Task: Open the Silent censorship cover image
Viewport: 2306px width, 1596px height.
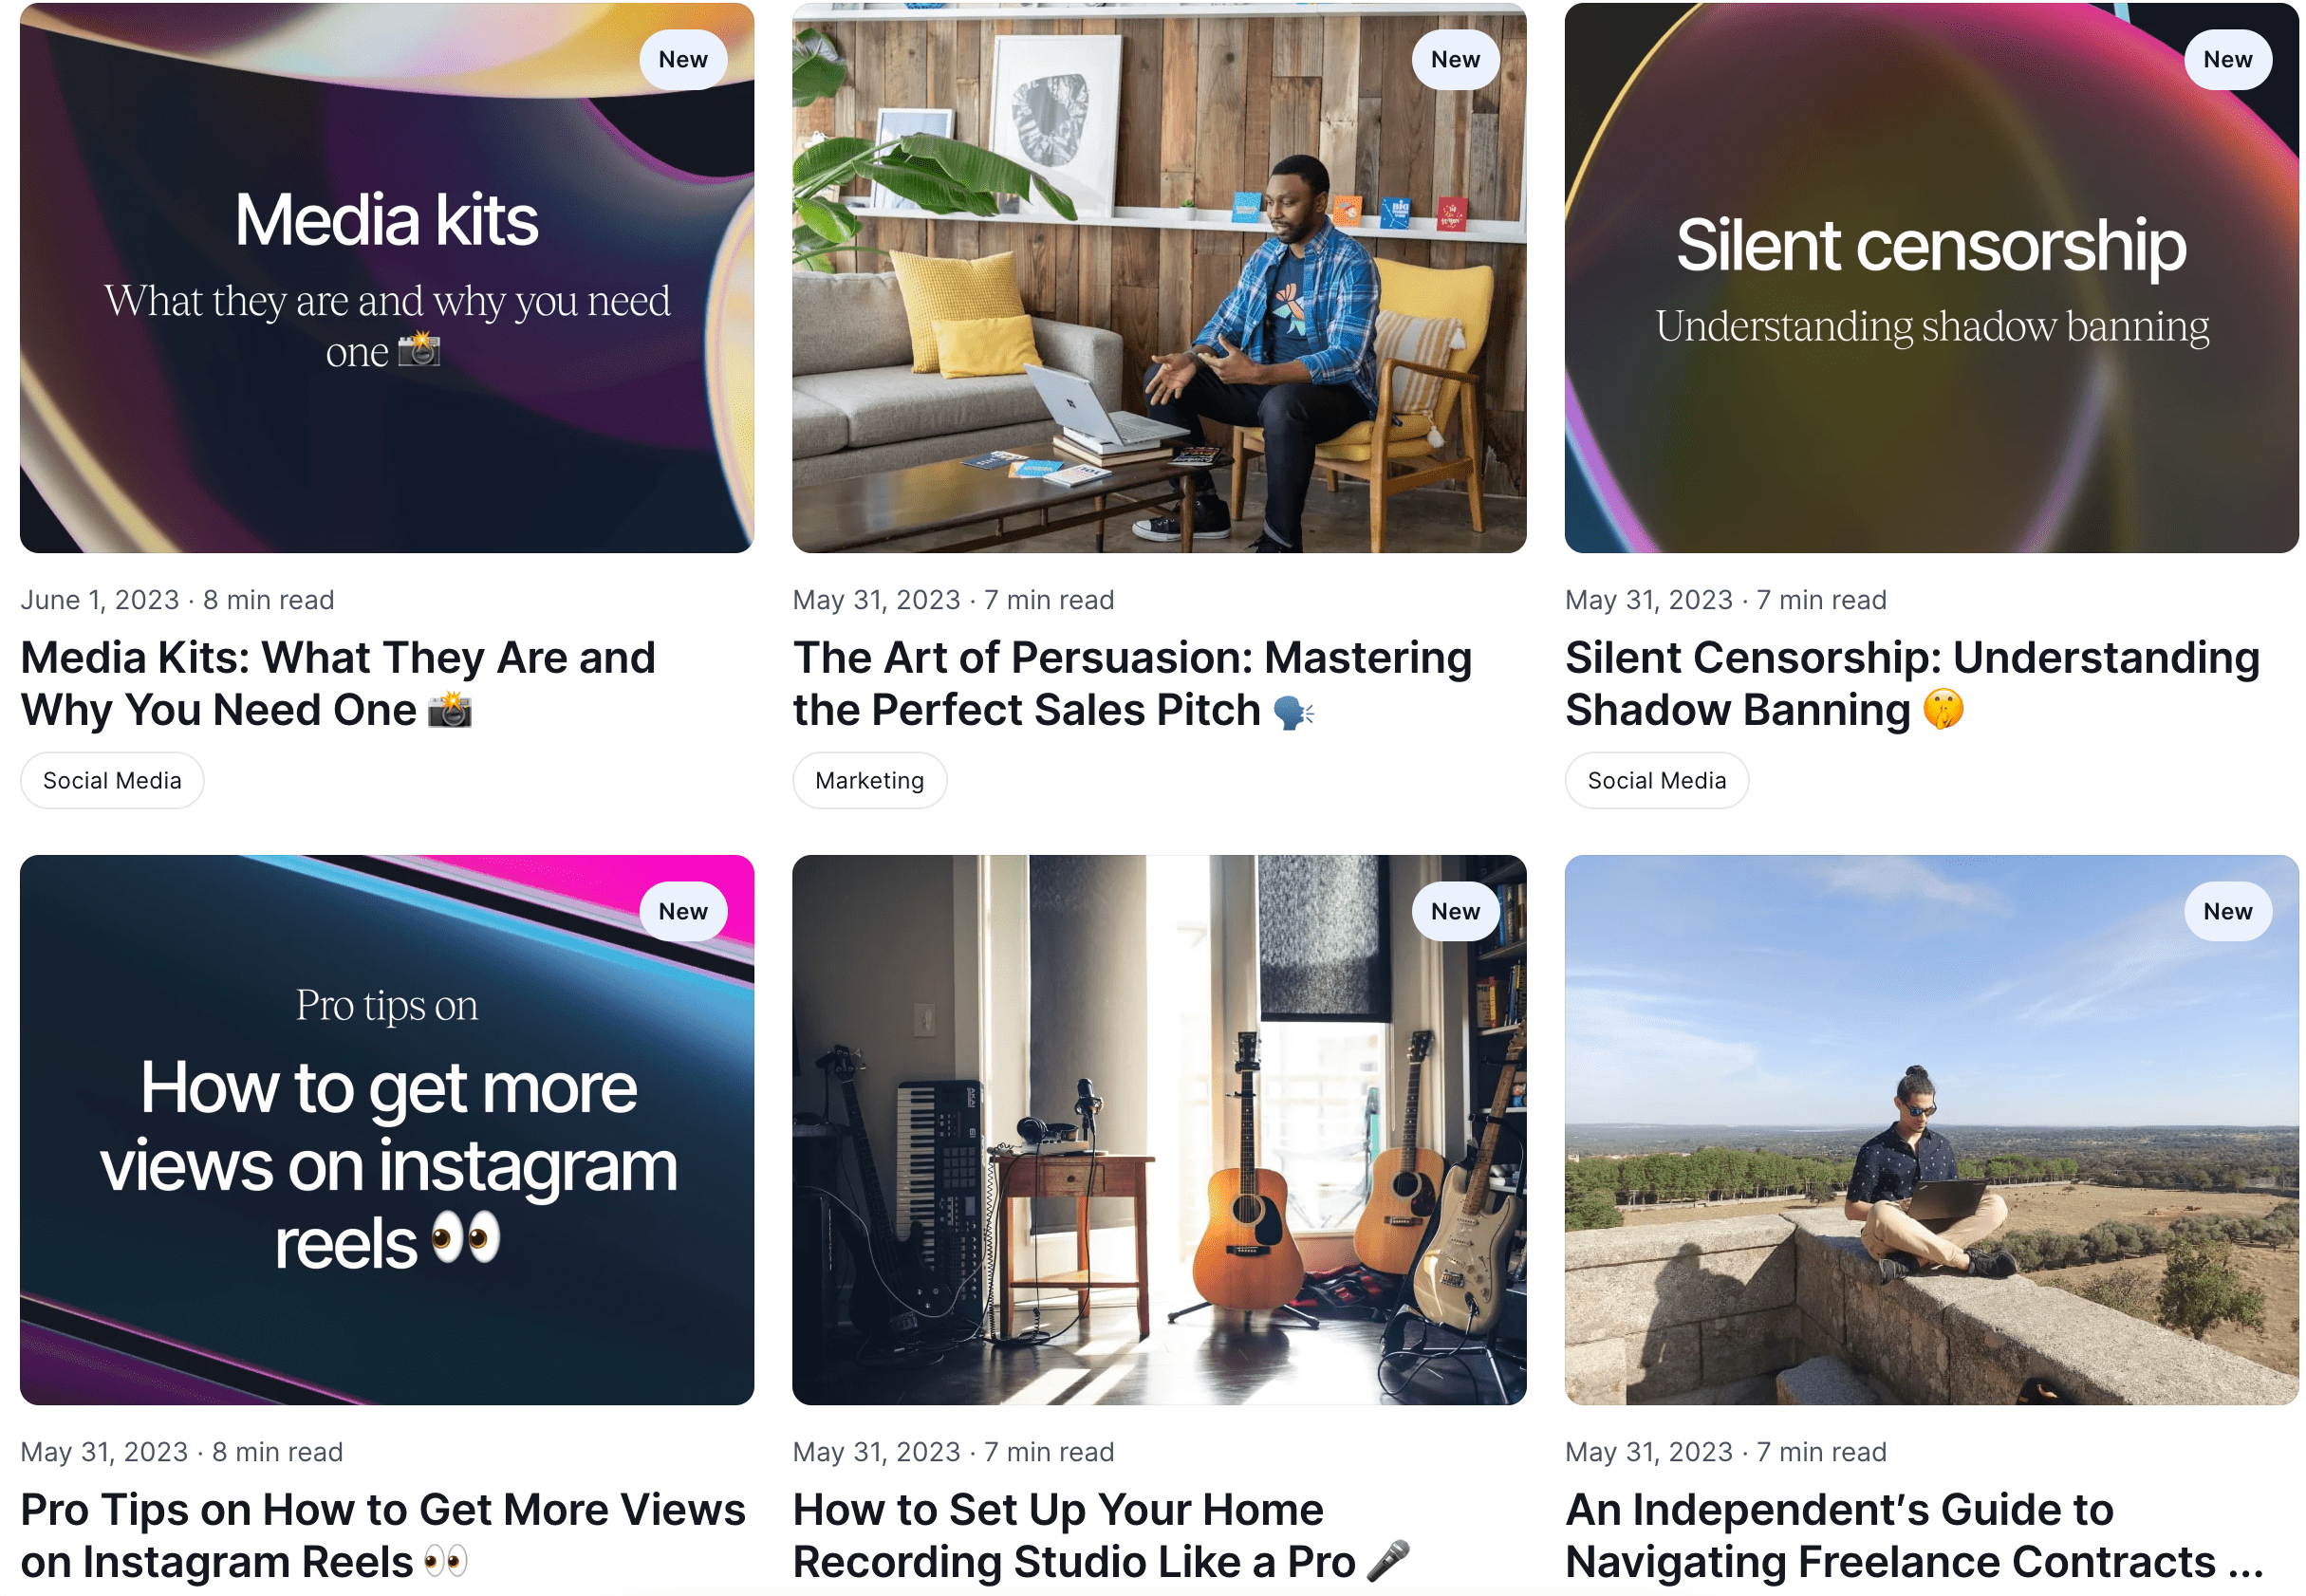Action: click(1930, 277)
